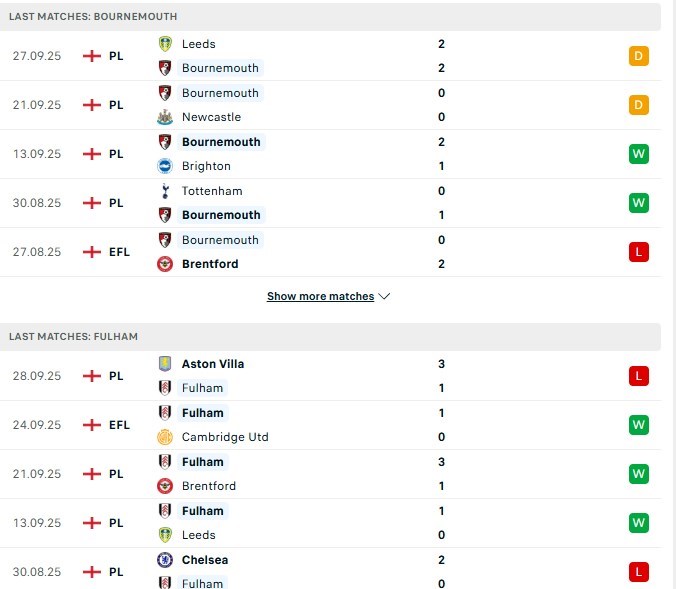Click the England flag beside 13.09.25 Bournemouth match

(92, 154)
